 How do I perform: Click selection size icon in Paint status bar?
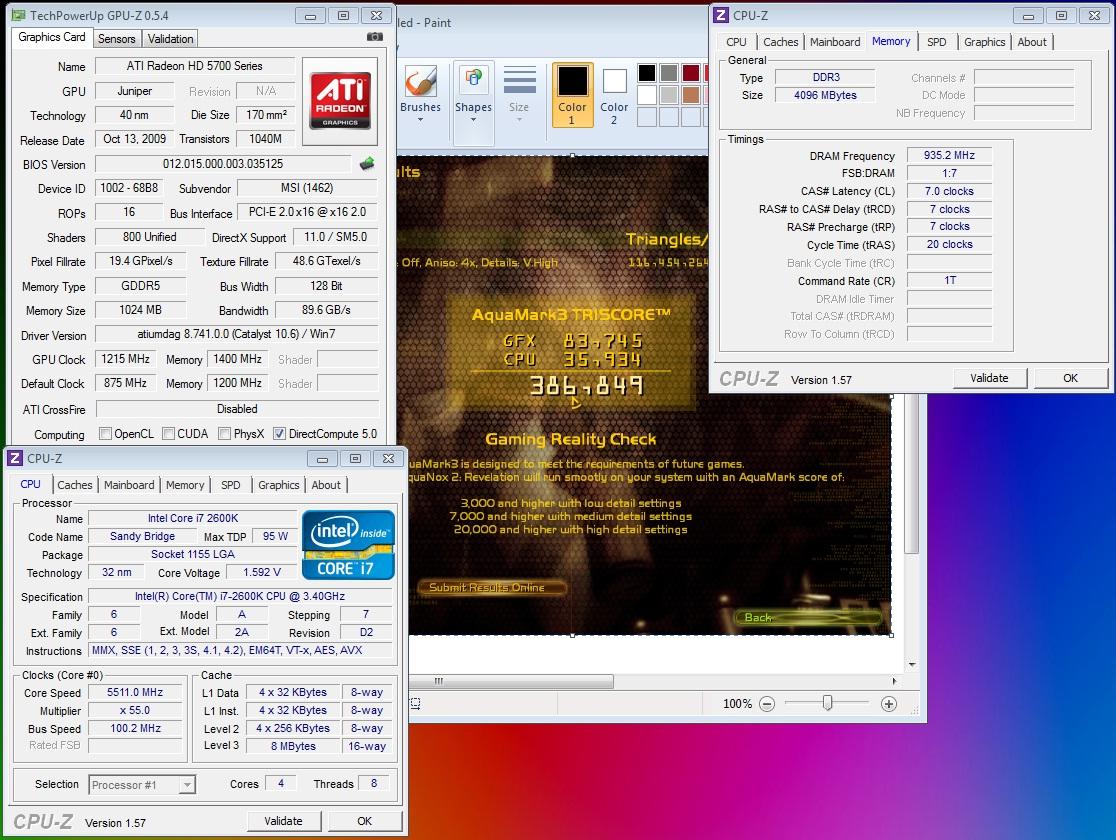point(416,703)
